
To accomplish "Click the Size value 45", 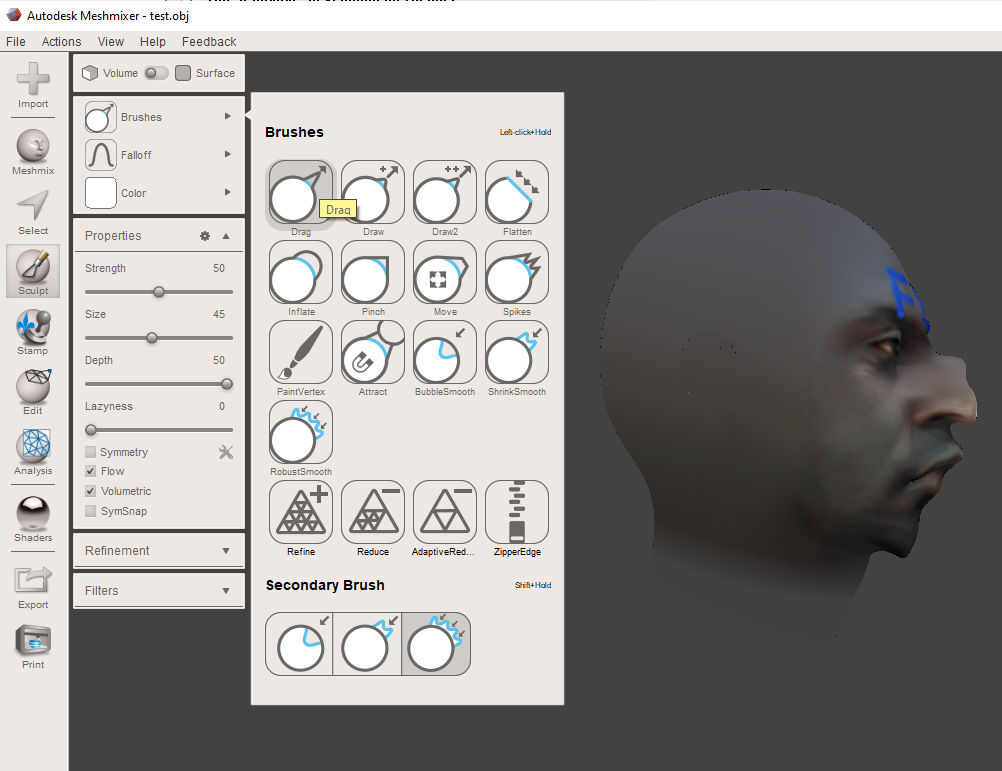I will coord(219,314).
